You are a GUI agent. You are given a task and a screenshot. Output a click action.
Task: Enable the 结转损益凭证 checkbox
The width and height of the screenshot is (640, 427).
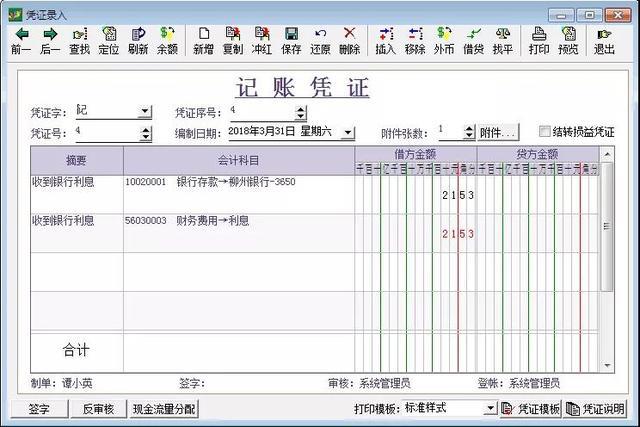click(545, 131)
